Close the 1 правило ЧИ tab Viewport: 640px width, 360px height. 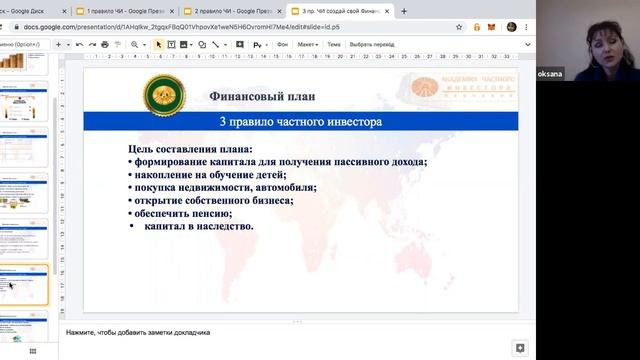pos(172,11)
